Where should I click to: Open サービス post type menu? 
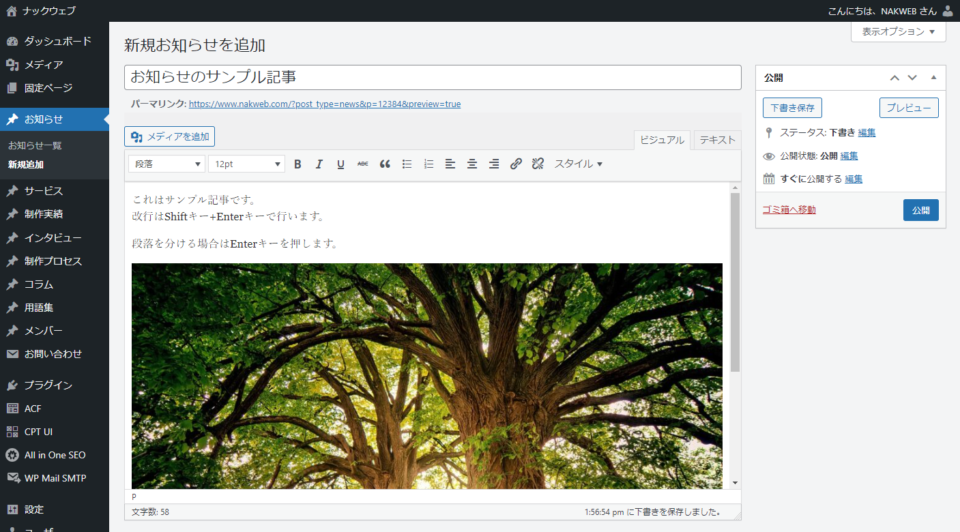coord(54,191)
